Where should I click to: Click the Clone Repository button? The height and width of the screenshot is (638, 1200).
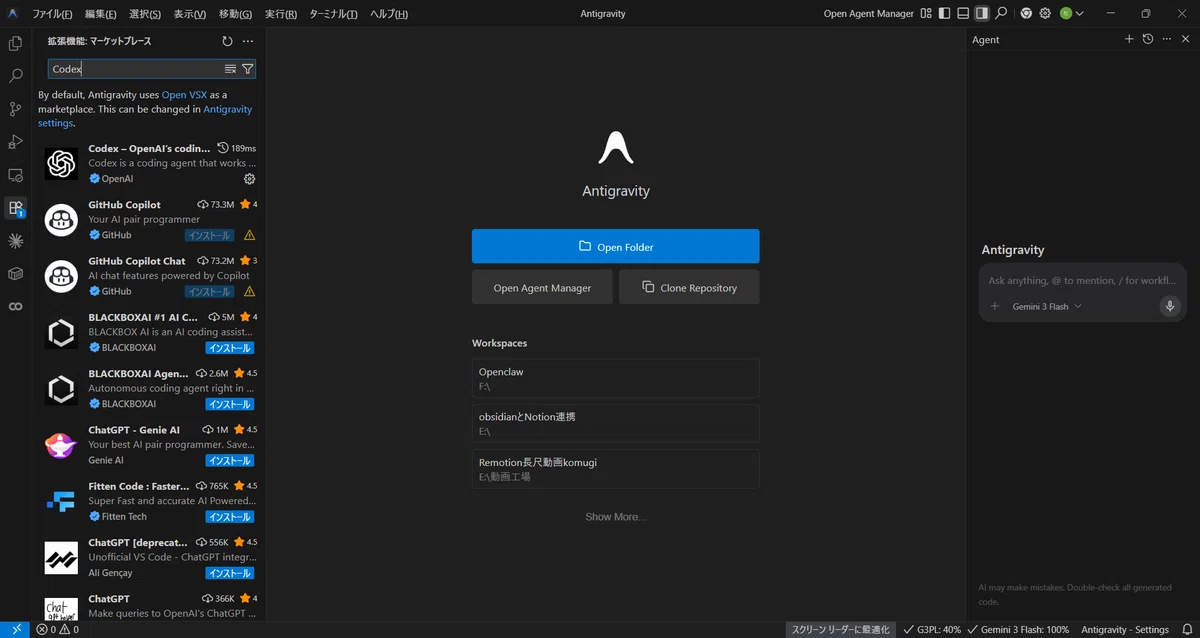[x=689, y=287]
